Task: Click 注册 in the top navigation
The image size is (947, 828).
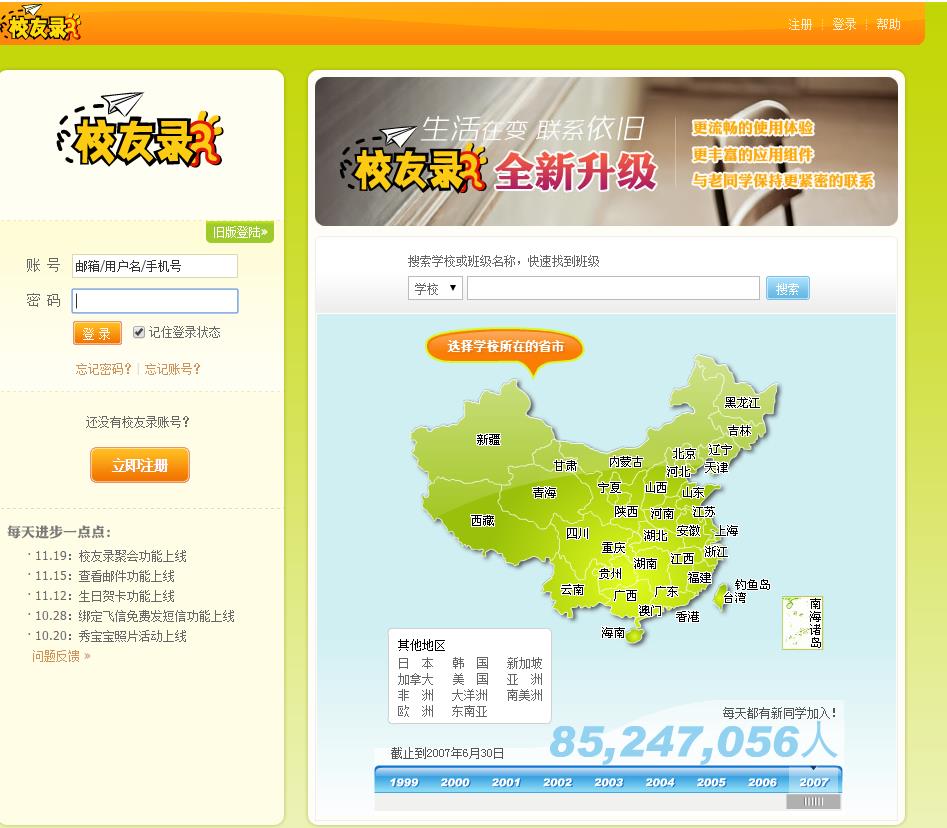Action: tap(800, 24)
